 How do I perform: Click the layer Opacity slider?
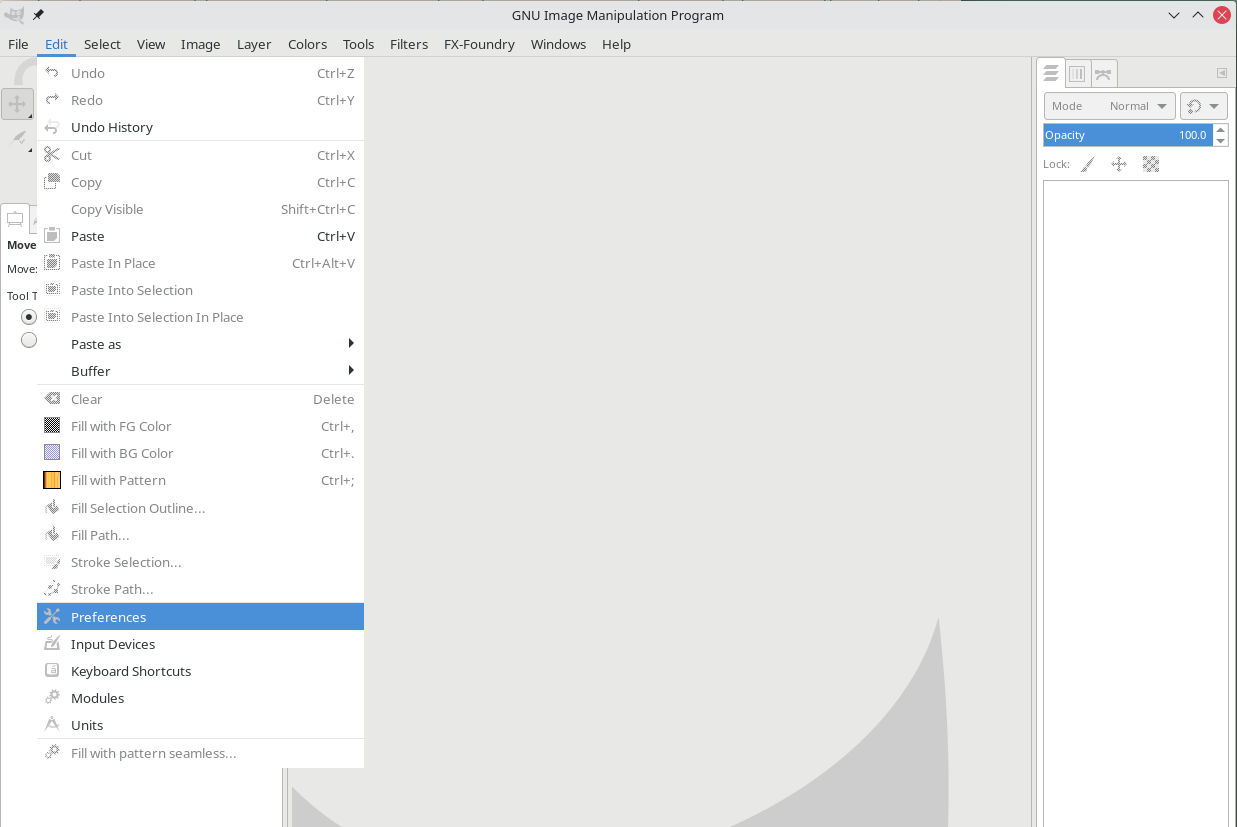click(x=1128, y=135)
